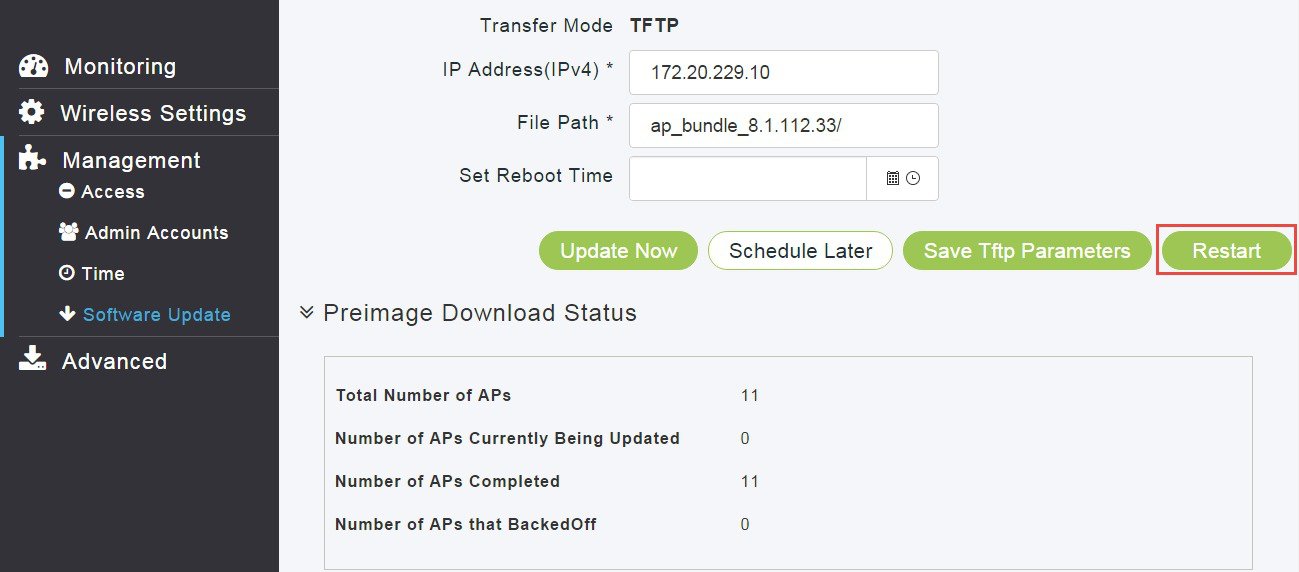The height and width of the screenshot is (572, 1299).
Task: Click the Management puzzle piece icon
Action: coord(33,160)
